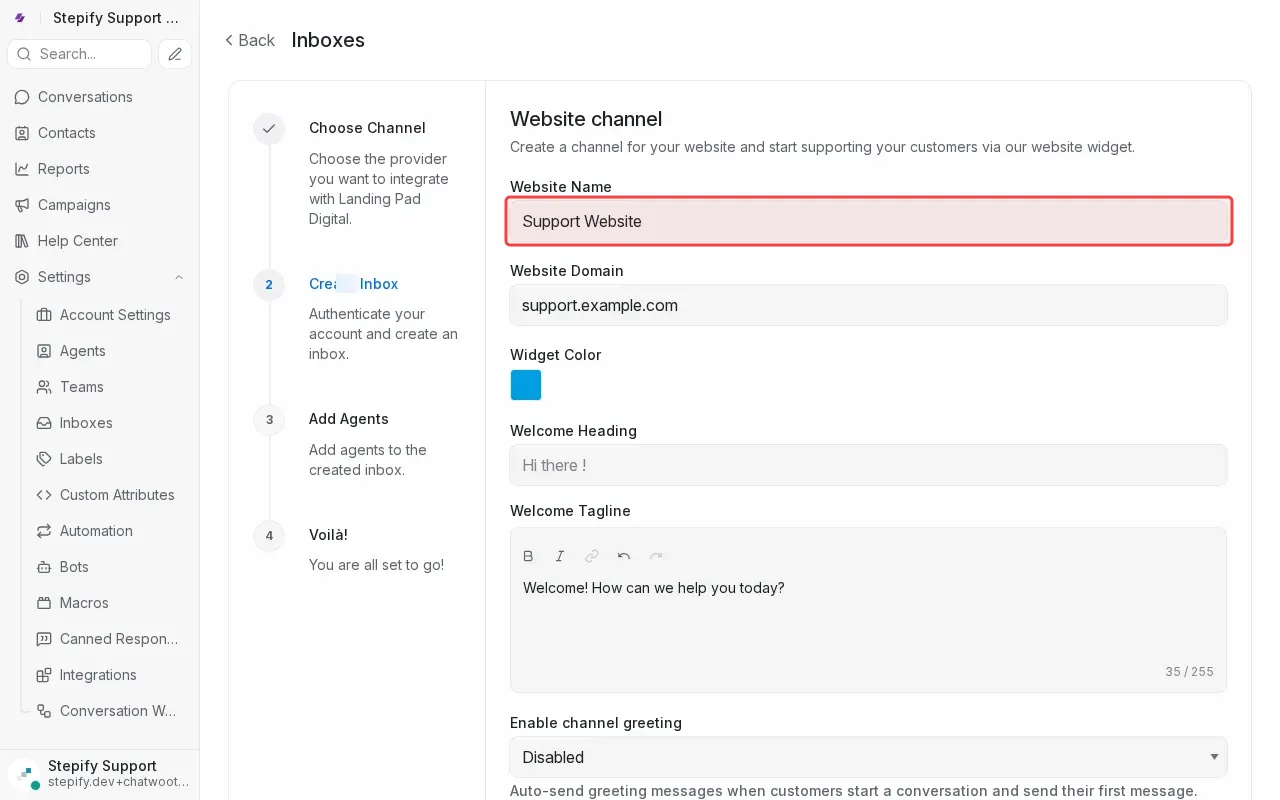Select the Conversations icon in sidebar

tap(21, 97)
